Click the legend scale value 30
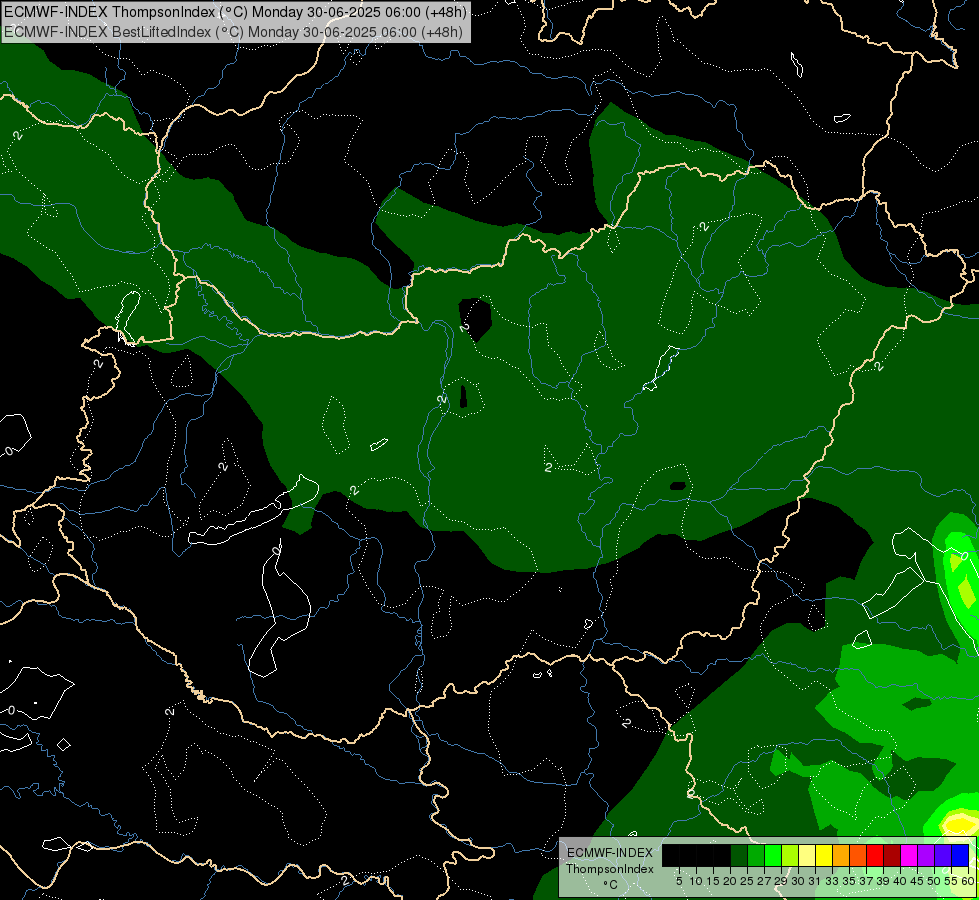The image size is (979, 900). pyautogui.click(x=798, y=881)
